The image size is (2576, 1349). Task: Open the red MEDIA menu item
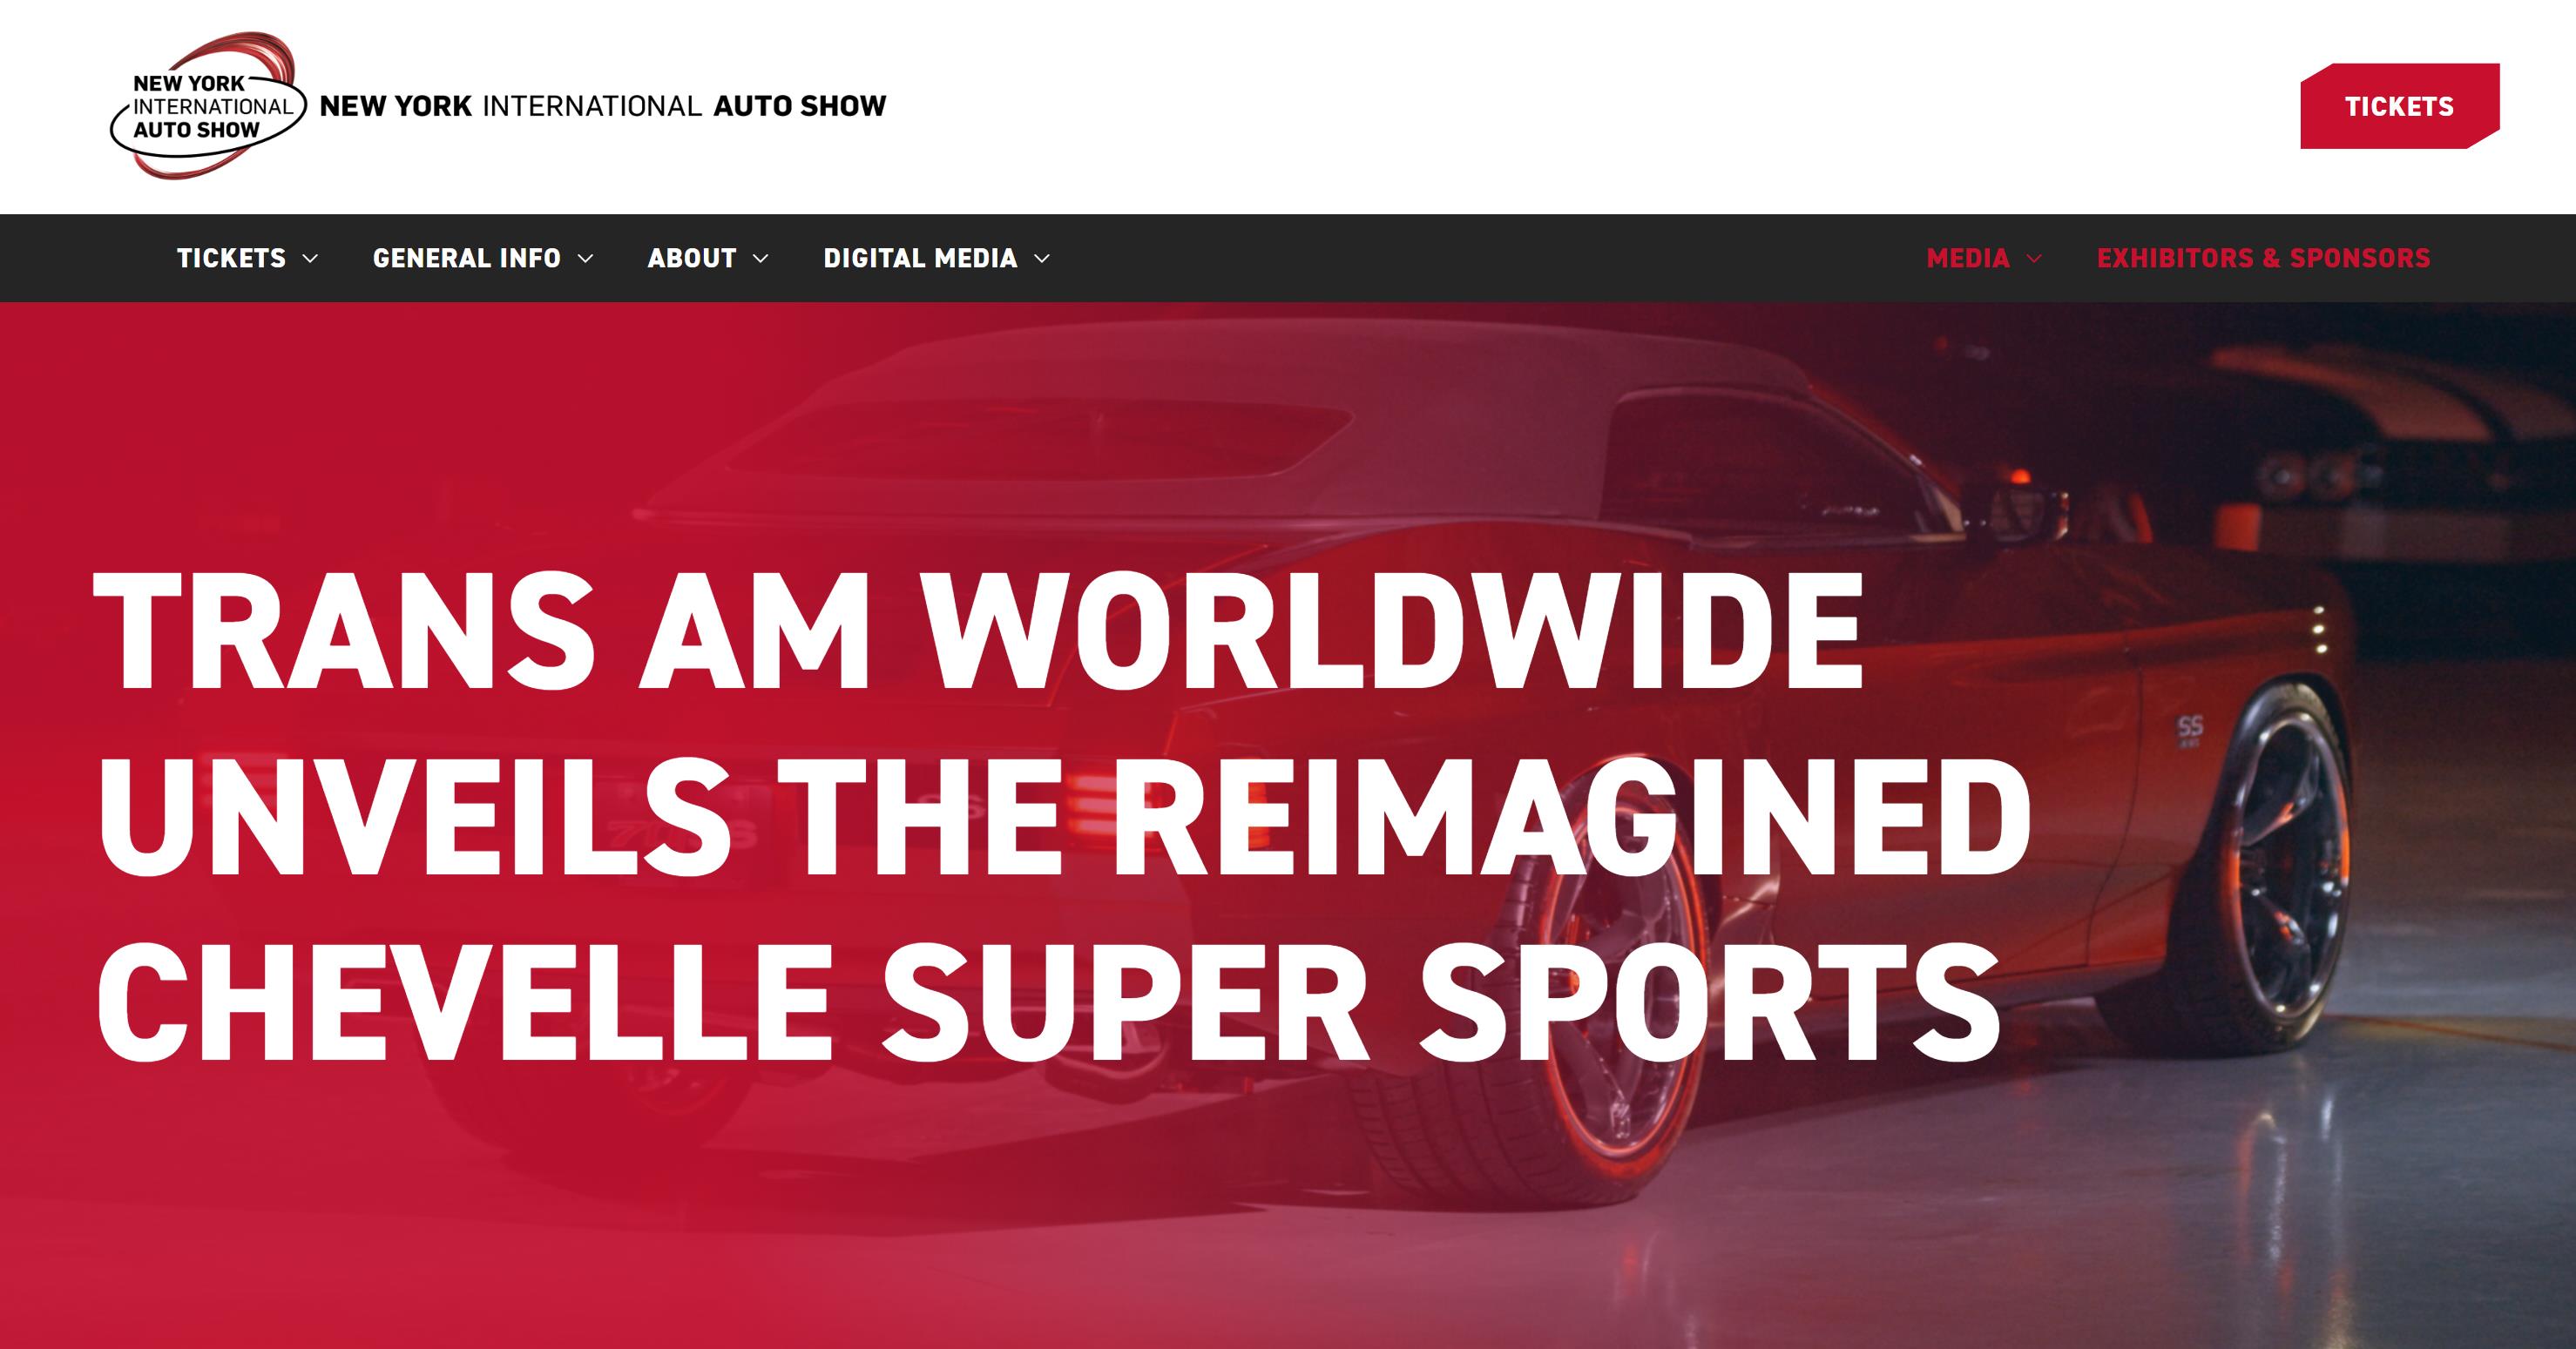[1968, 258]
